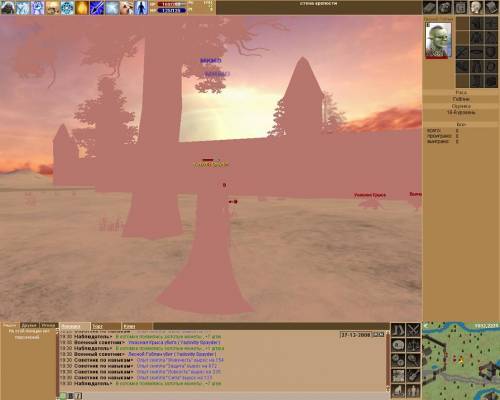
Task: Click the goblin character portrait
Action: point(438,40)
